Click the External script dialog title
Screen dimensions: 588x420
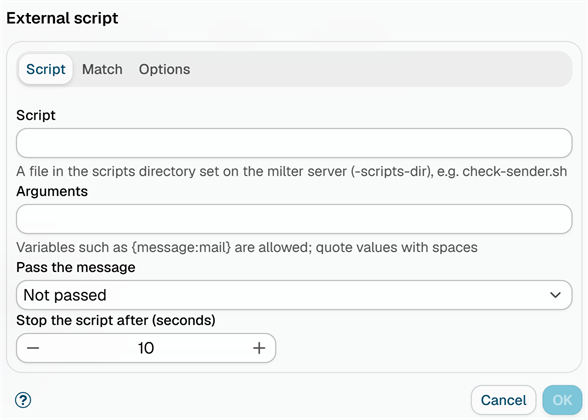click(62, 18)
